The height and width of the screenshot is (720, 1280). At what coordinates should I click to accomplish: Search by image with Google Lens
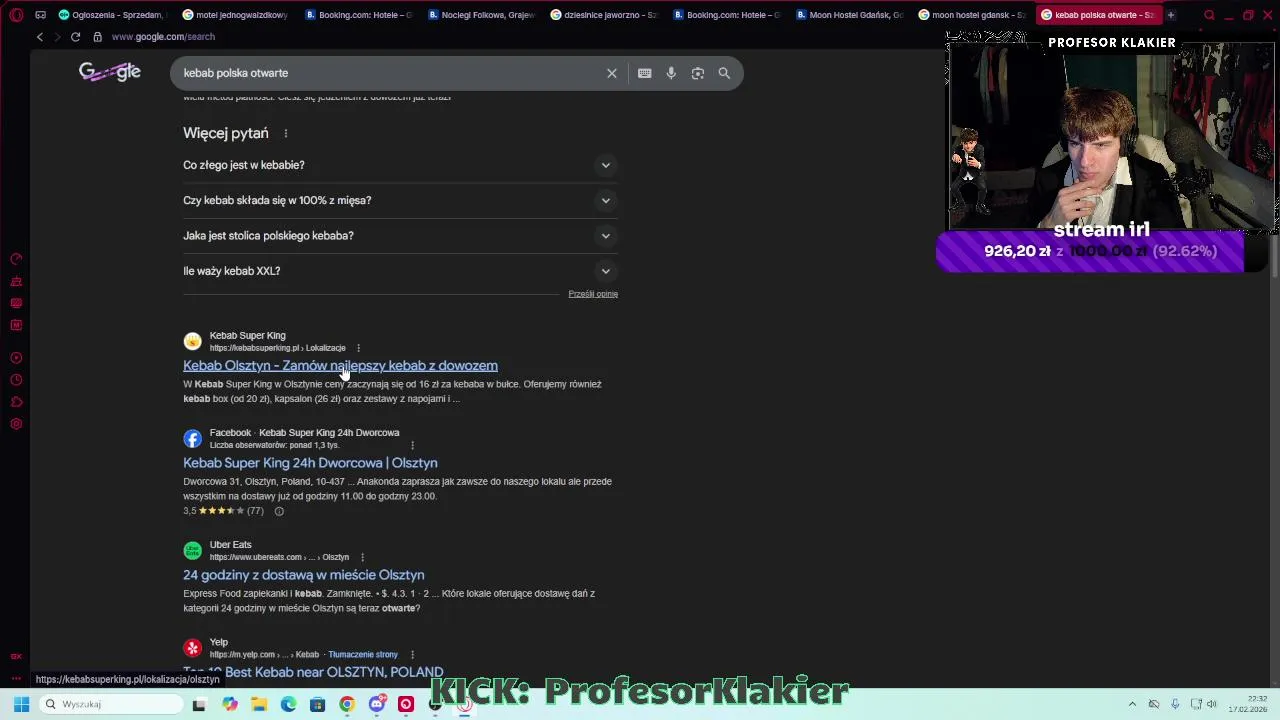[698, 73]
